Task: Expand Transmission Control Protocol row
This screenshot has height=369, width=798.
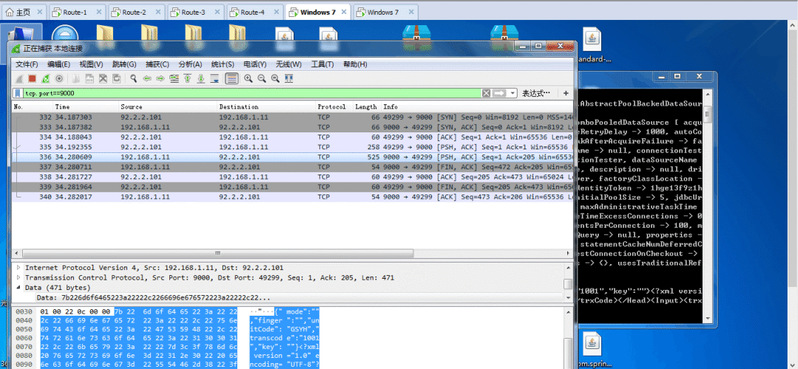Action: tap(19, 278)
